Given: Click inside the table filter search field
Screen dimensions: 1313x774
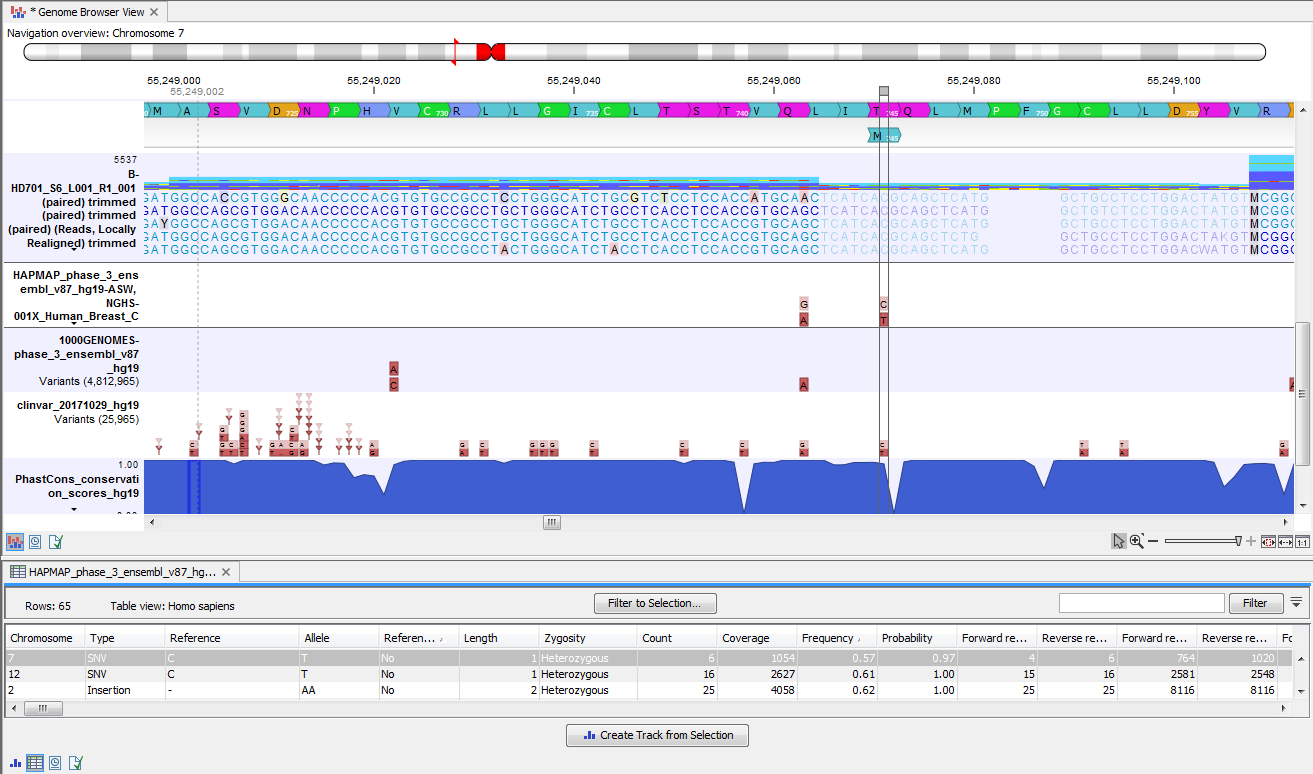Looking at the screenshot, I should click(x=1140, y=602).
